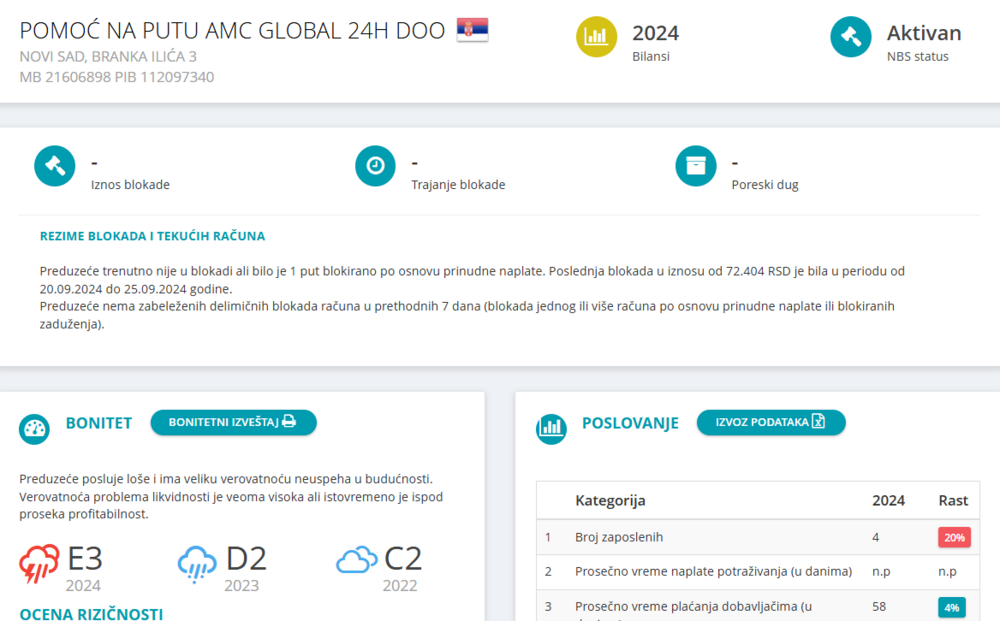Open the Bonitetni izveštaj report
This screenshot has width=1000, height=621.
pos(233,423)
